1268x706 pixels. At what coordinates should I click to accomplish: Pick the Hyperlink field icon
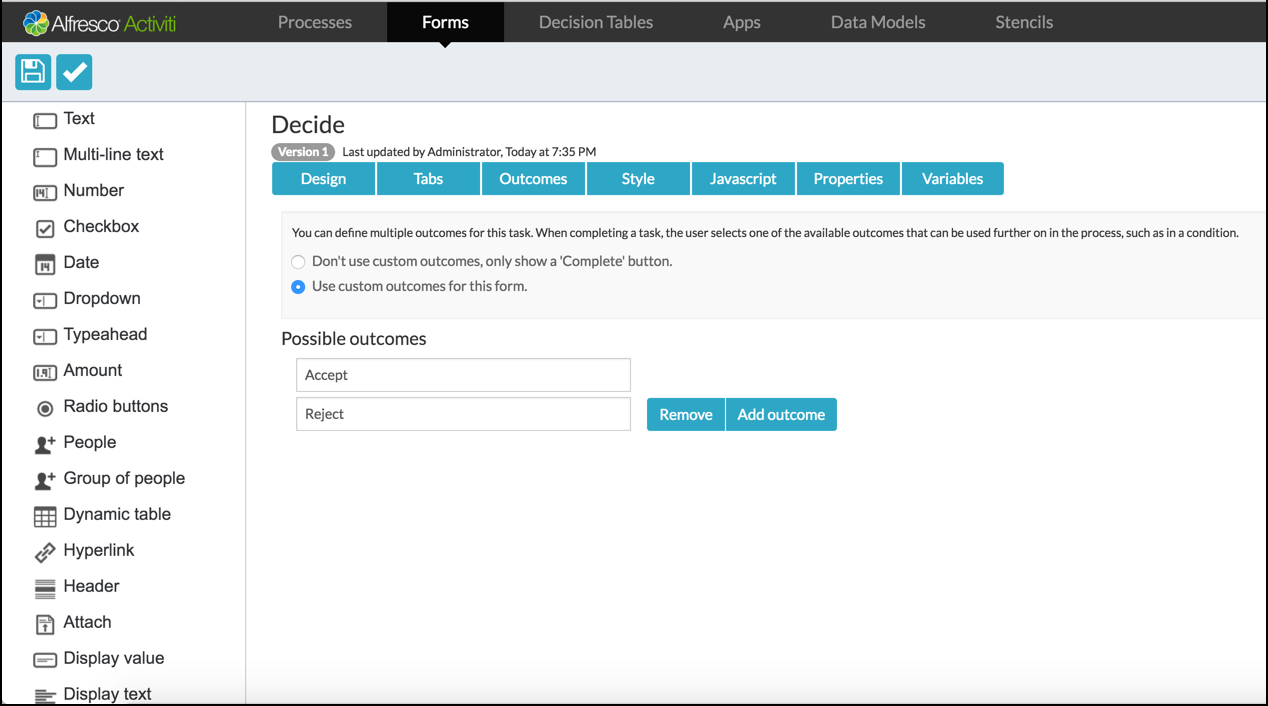(45, 552)
